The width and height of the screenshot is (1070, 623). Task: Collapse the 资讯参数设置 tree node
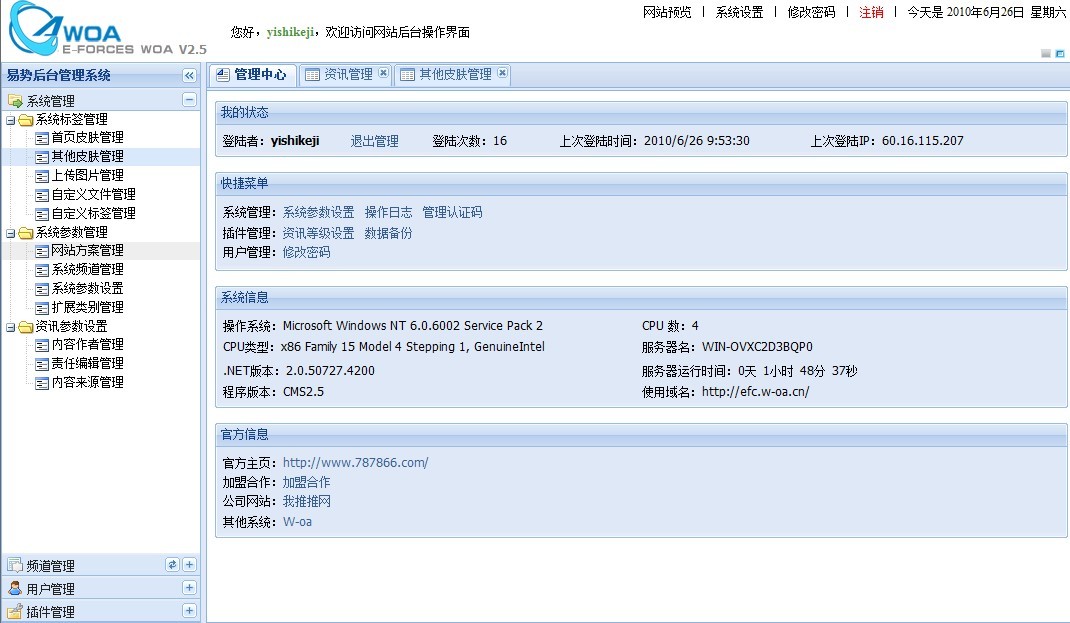click(10, 327)
